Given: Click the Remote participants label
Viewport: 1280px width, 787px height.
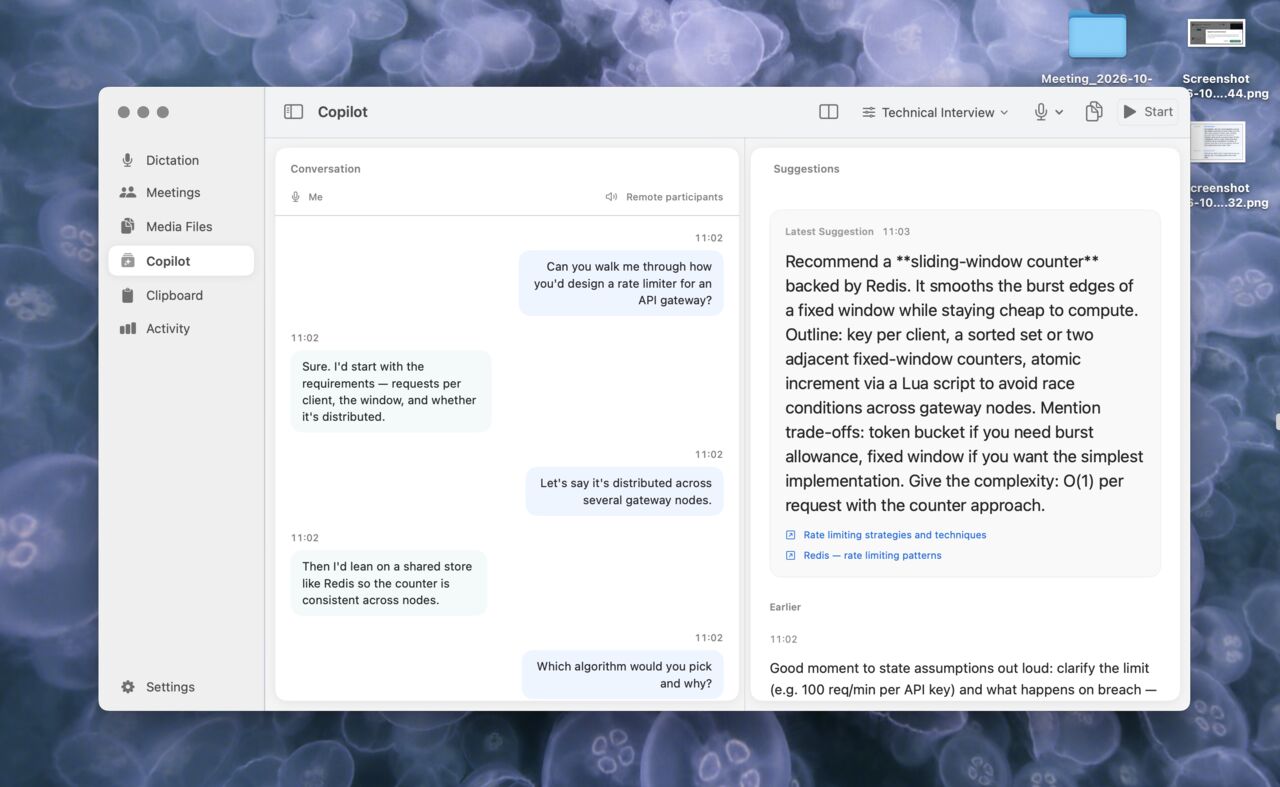Looking at the screenshot, I should tap(674, 197).
